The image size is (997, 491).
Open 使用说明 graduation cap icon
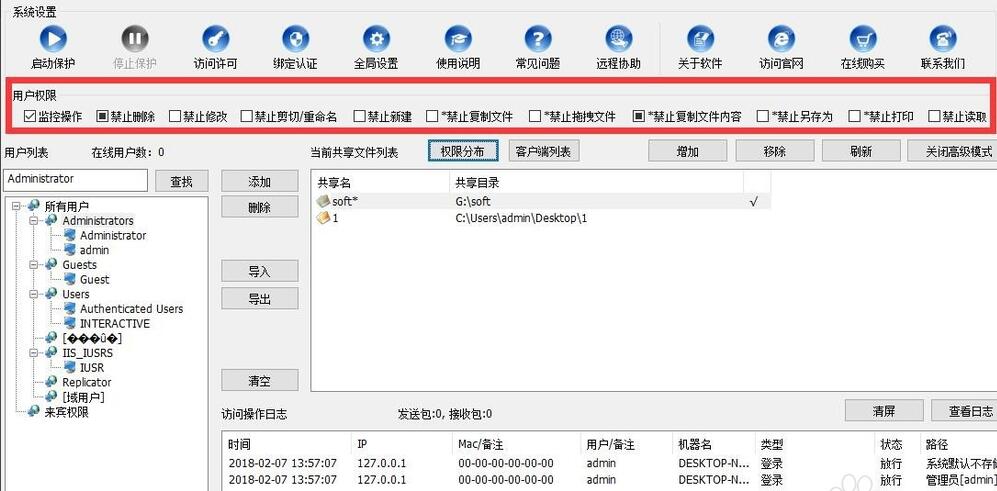coord(458,39)
